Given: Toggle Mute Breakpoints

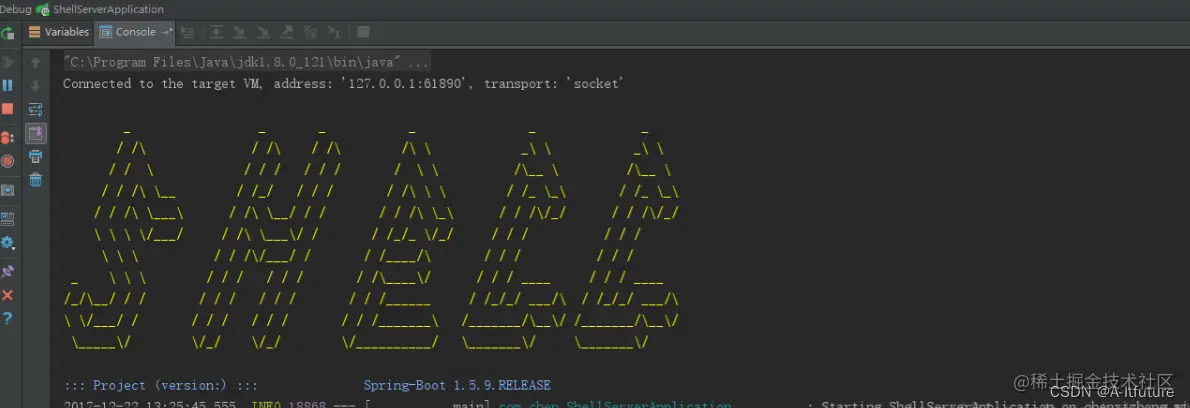Looking at the screenshot, I should click(x=7, y=161).
